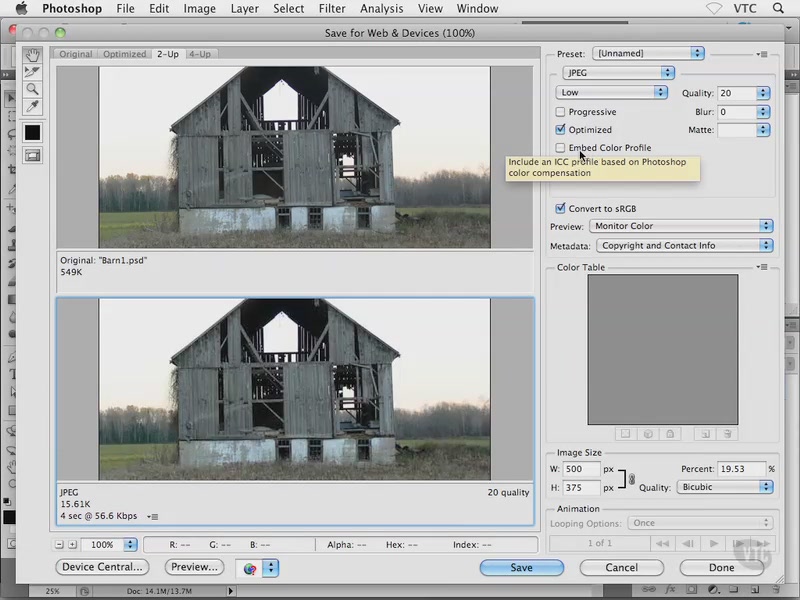Select the Hand tool
This screenshot has height=600, width=800.
pos(32,55)
